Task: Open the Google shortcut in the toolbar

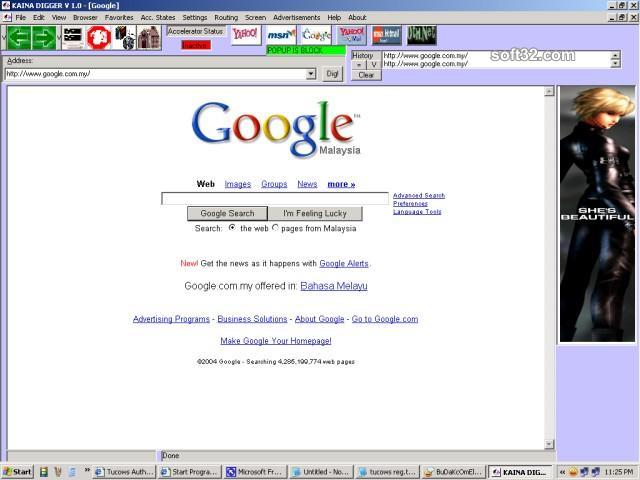Action: point(317,35)
